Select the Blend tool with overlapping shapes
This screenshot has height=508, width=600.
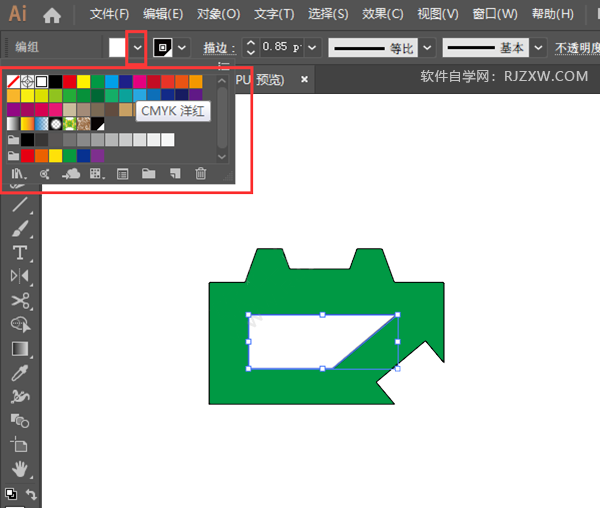[20, 421]
